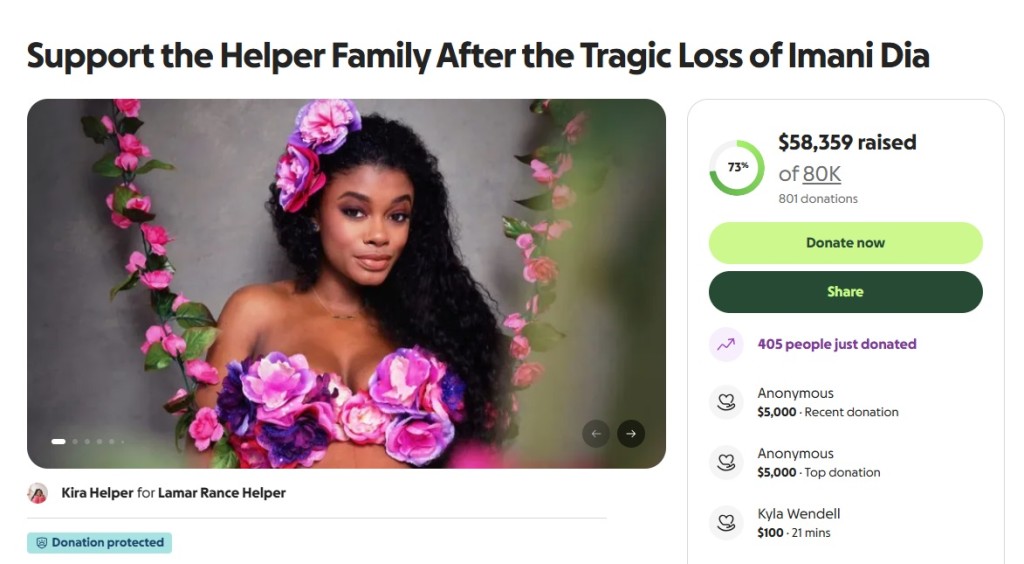The height and width of the screenshot is (564, 1024).
Task: Open organizer Kira Helper's name link
Action: point(97,493)
